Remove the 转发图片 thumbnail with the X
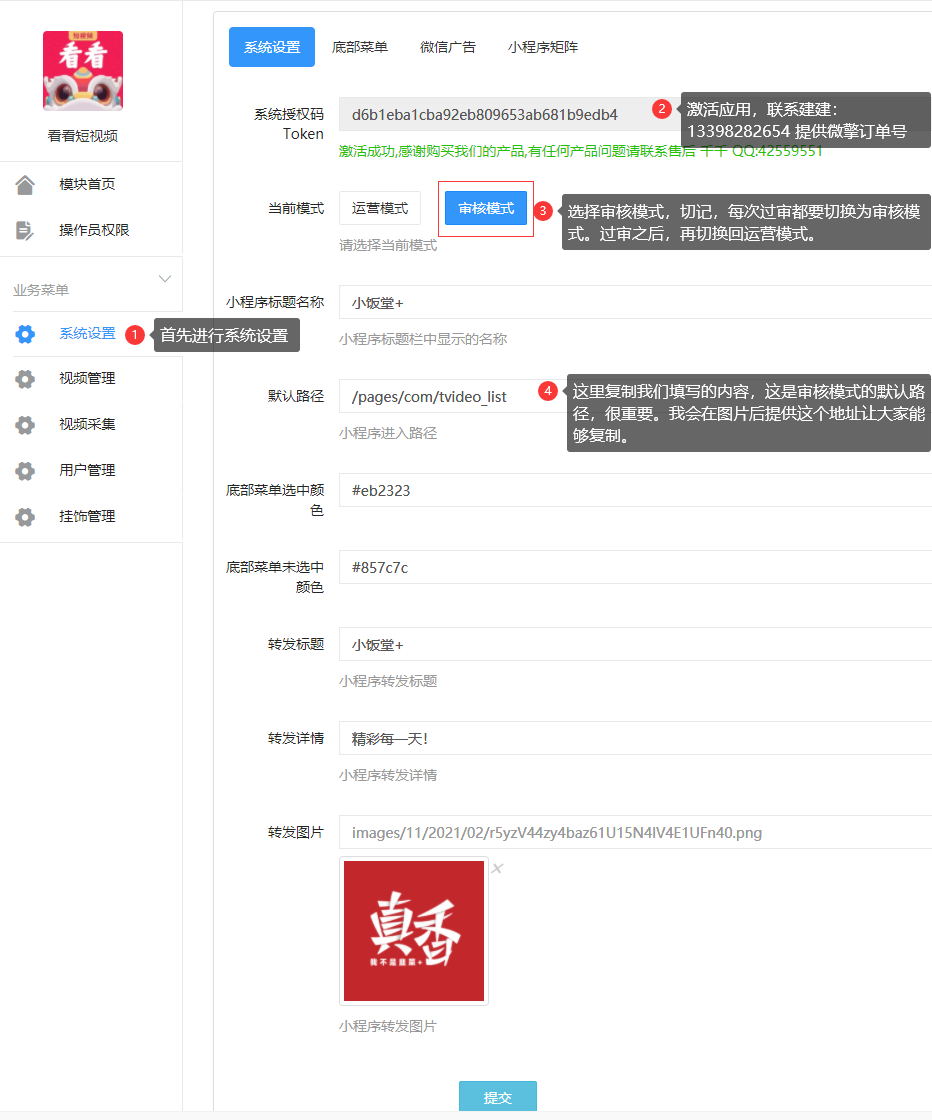 497,868
